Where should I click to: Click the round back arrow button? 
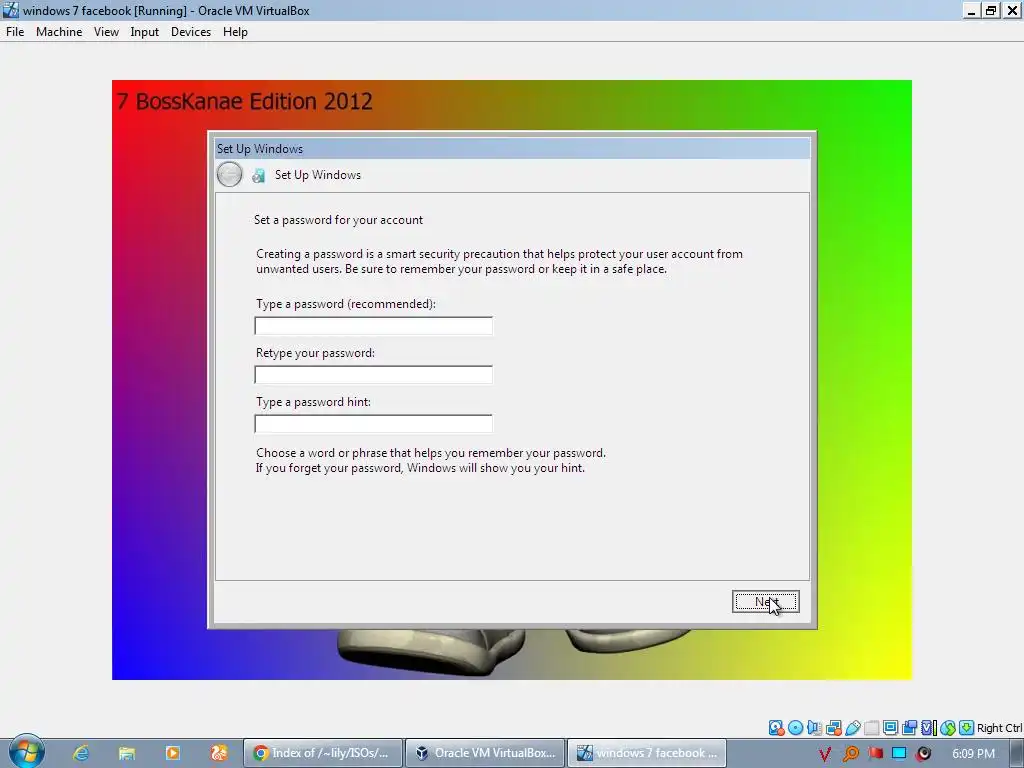[x=229, y=175]
